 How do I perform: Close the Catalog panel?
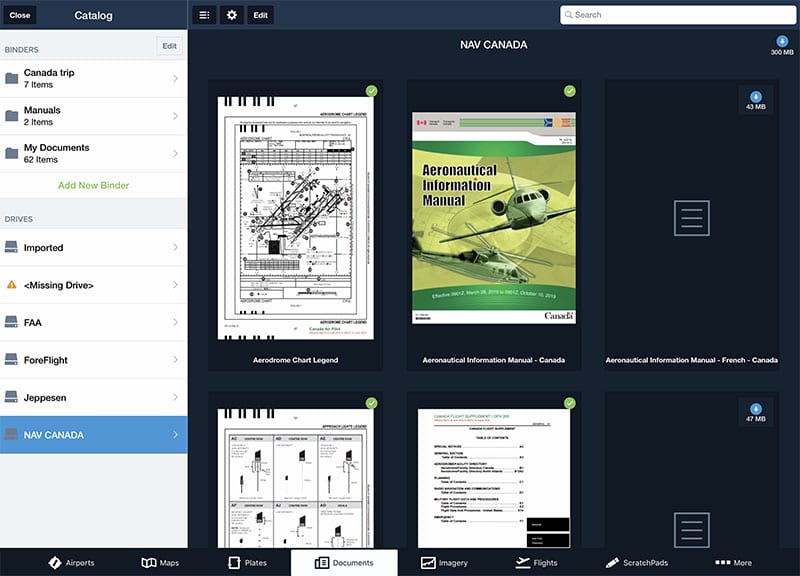click(20, 15)
